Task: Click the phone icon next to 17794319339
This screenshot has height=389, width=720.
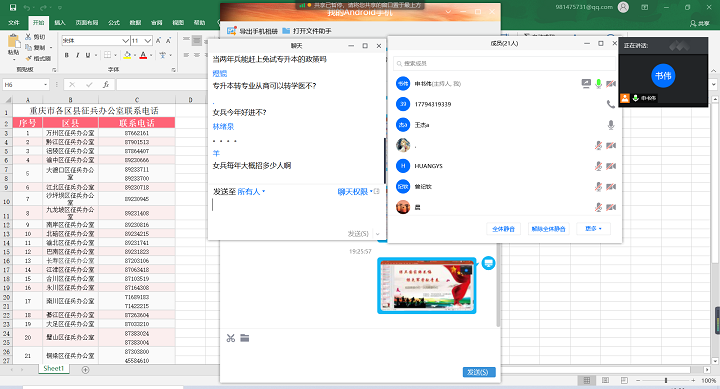Action: point(610,104)
